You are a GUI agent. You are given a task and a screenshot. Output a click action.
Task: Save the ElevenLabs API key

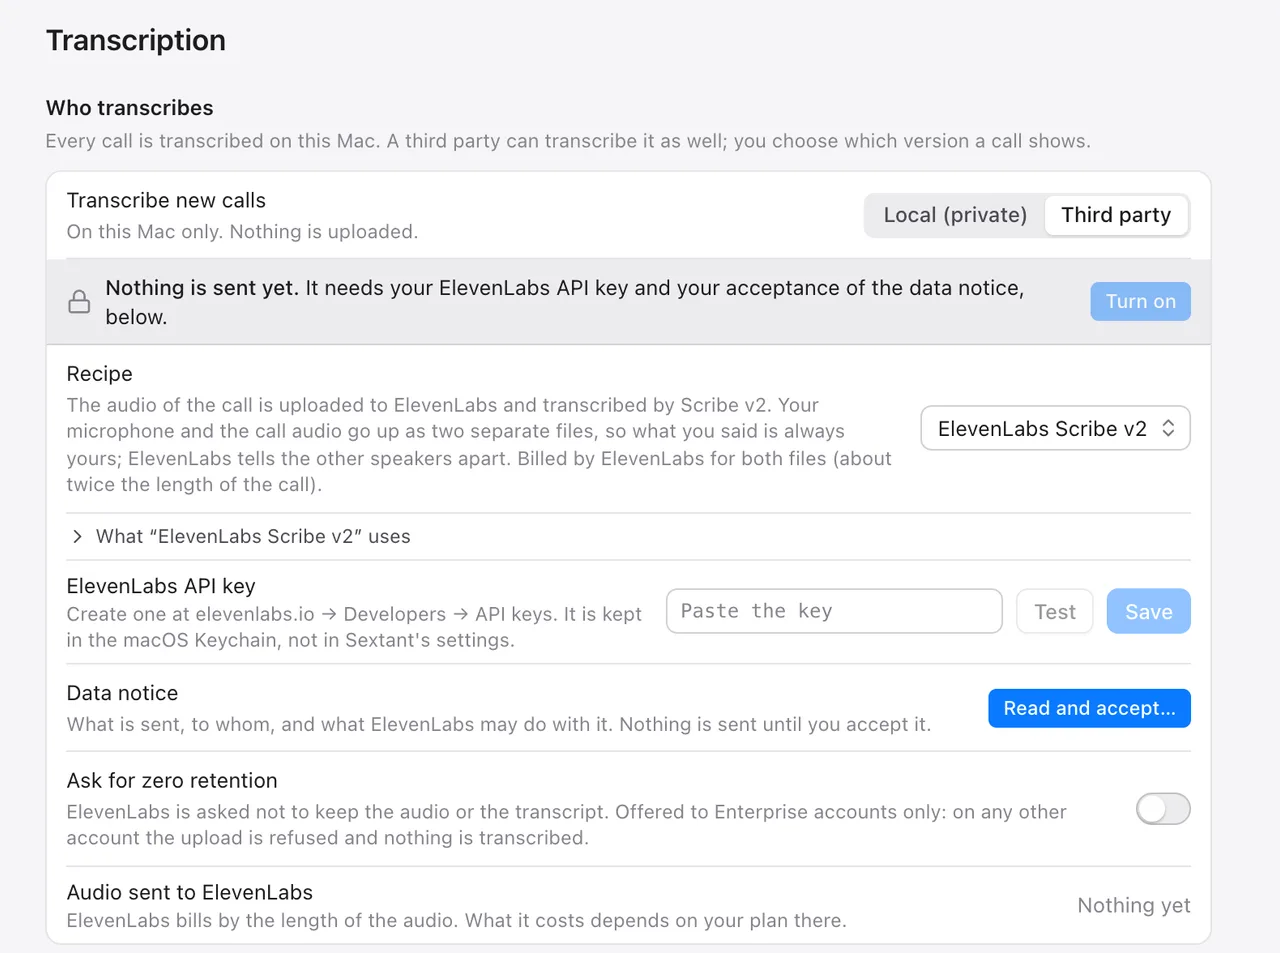coord(1148,611)
